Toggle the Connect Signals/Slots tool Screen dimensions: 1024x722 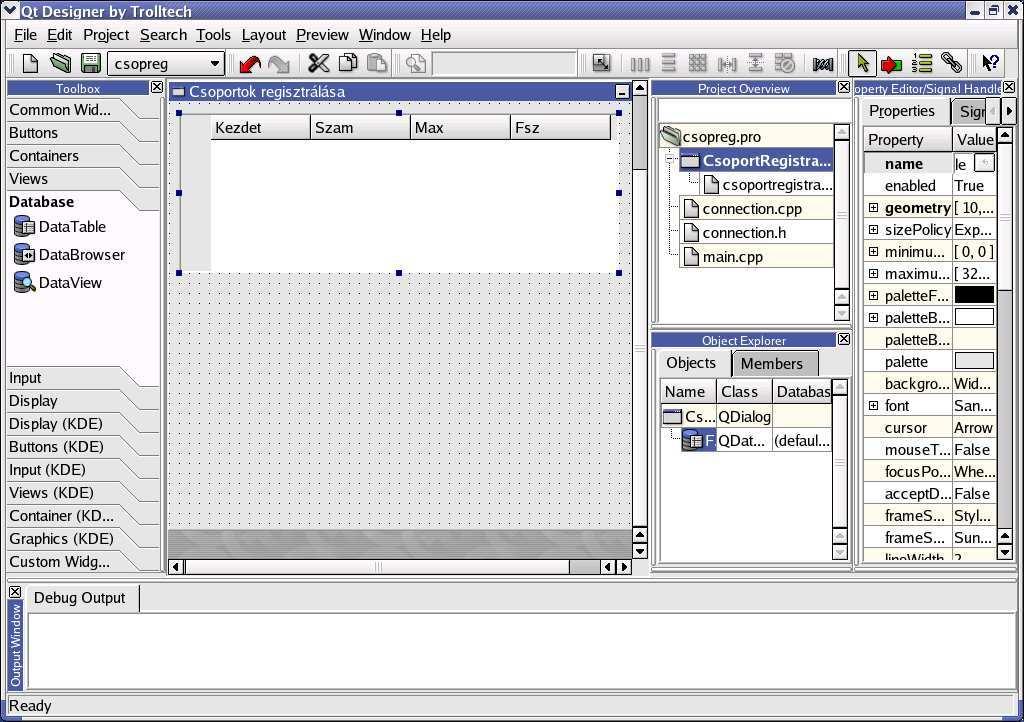[891, 63]
